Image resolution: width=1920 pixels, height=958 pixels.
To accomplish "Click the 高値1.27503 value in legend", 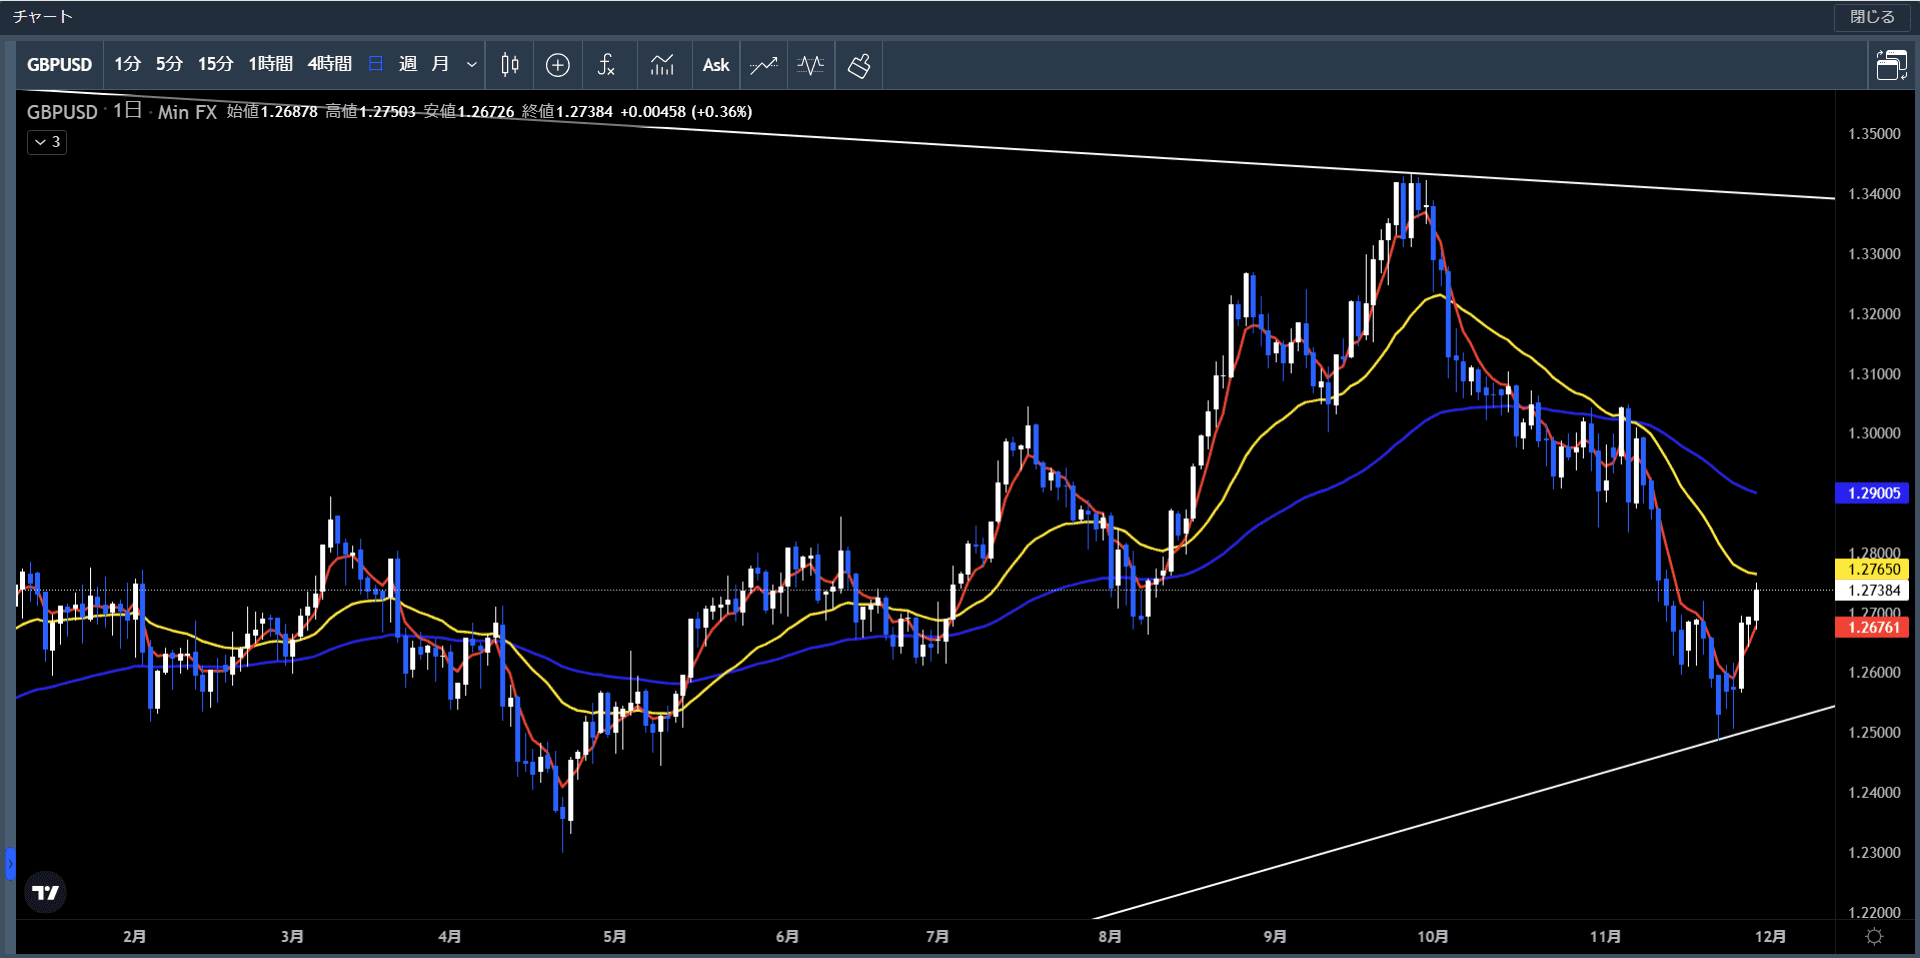I will [370, 112].
